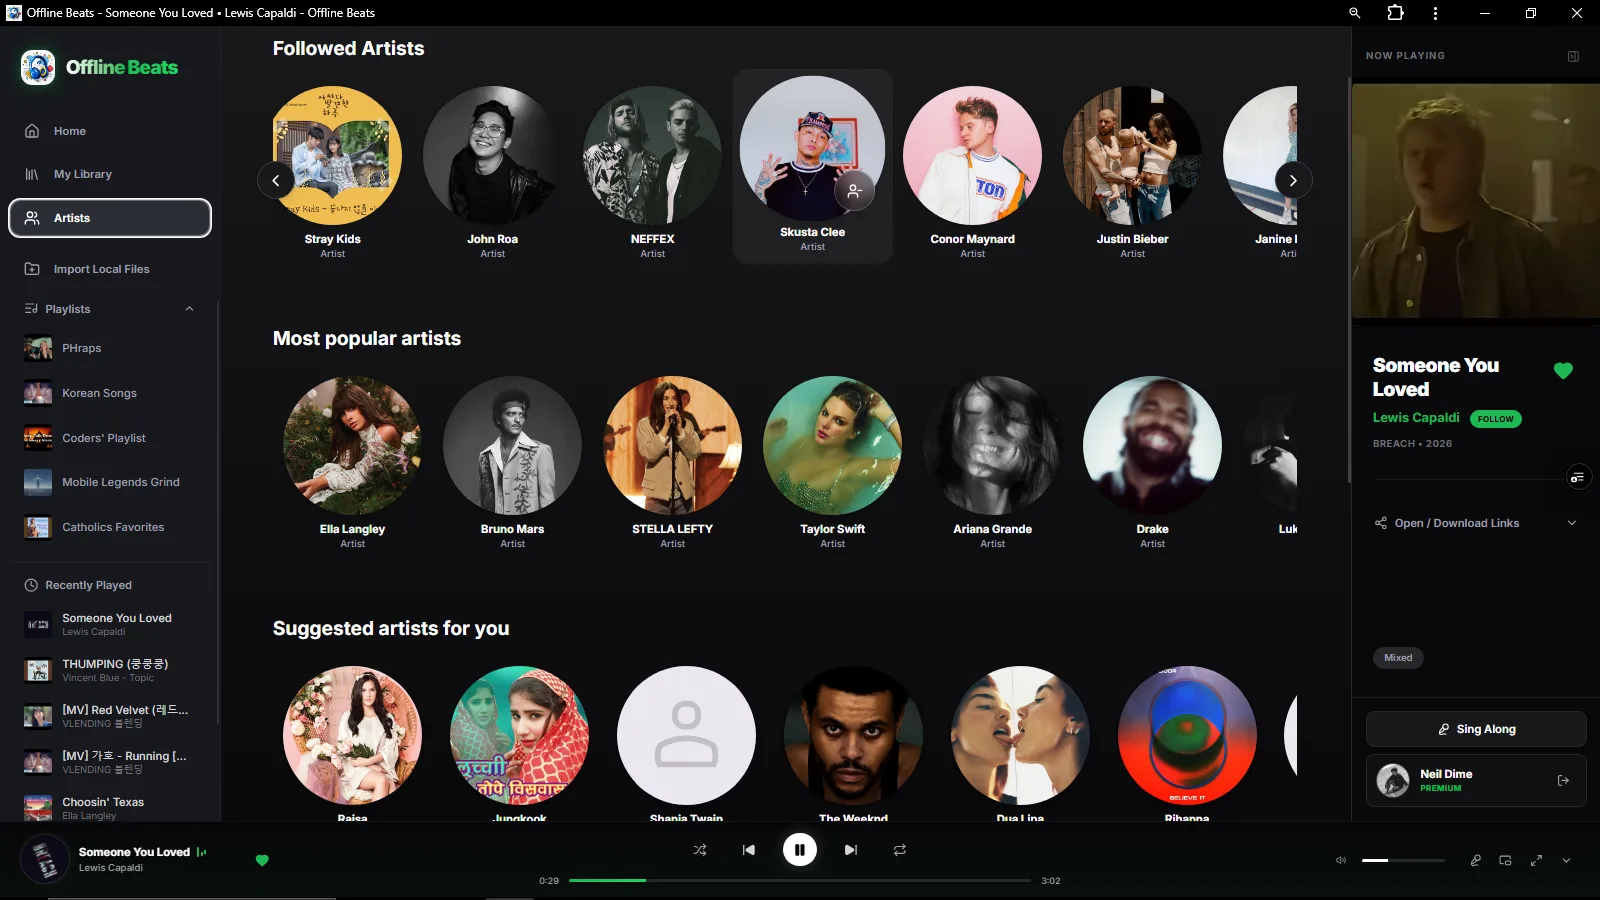Skip to previous track
This screenshot has width=1600, height=900.
749,850
